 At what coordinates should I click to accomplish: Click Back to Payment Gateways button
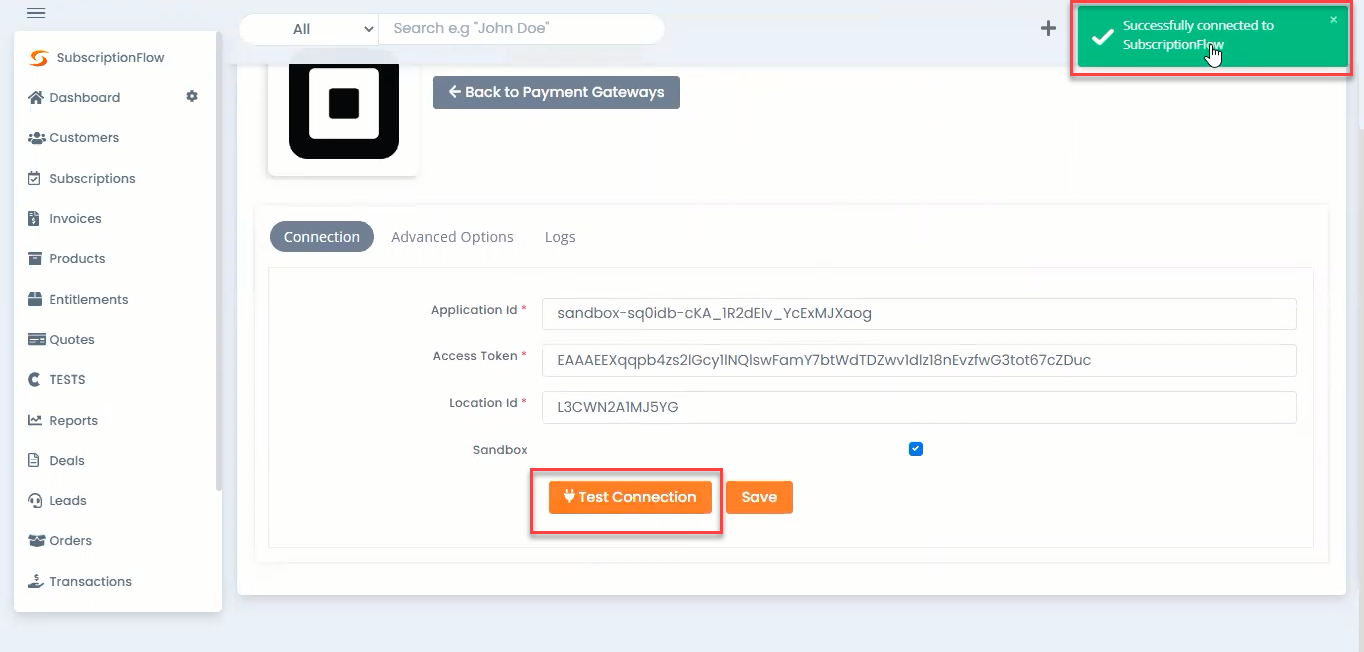pos(556,92)
